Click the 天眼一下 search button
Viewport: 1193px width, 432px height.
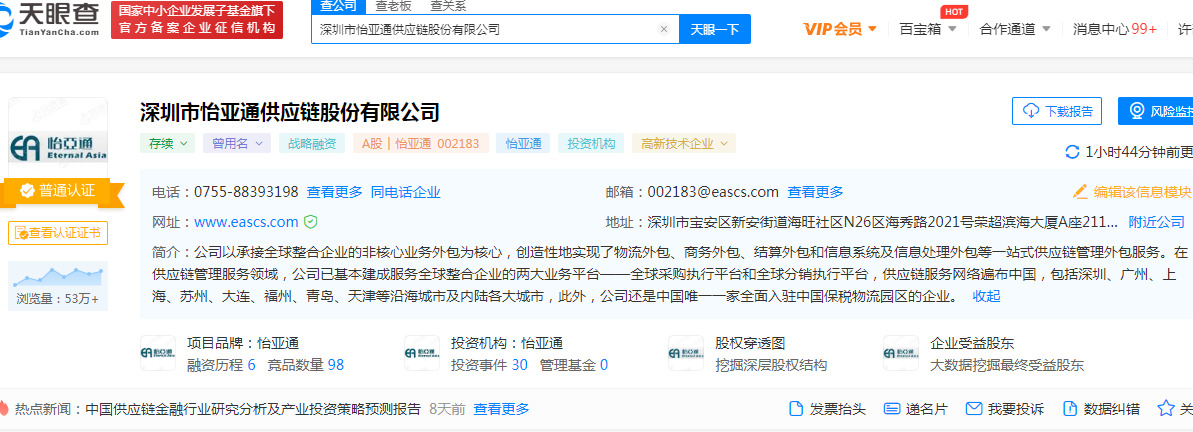(x=714, y=29)
